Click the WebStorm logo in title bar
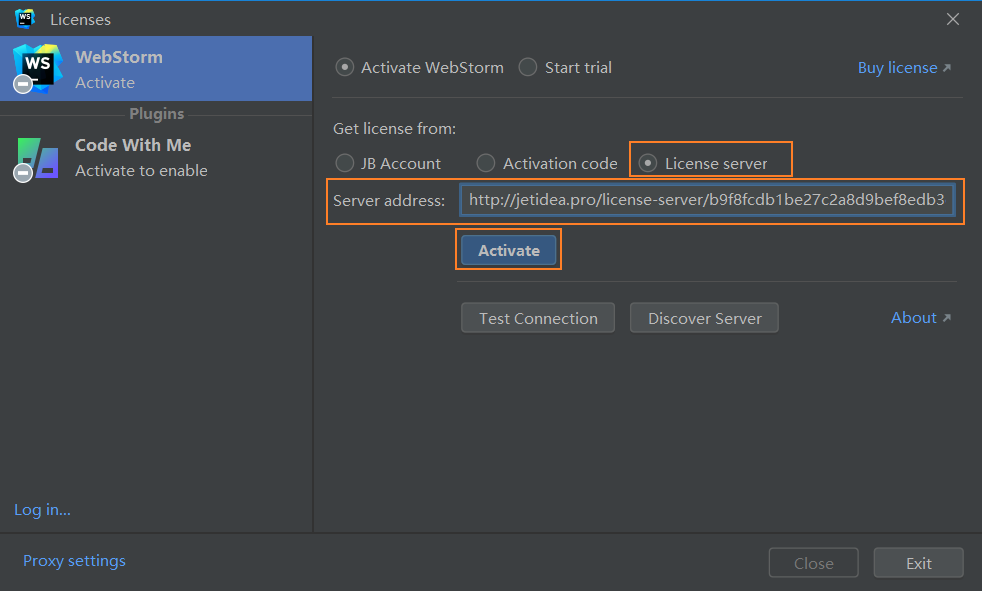Image resolution: width=982 pixels, height=591 pixels. pos(25,19)
